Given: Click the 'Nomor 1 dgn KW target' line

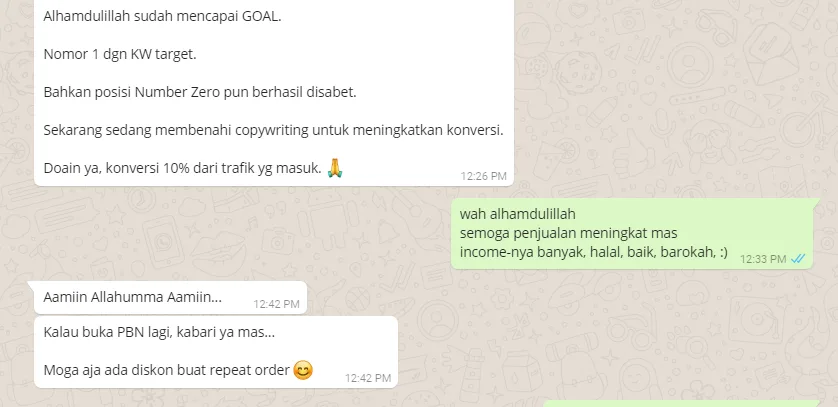Looking at the screenshot, I should point(120,54).
